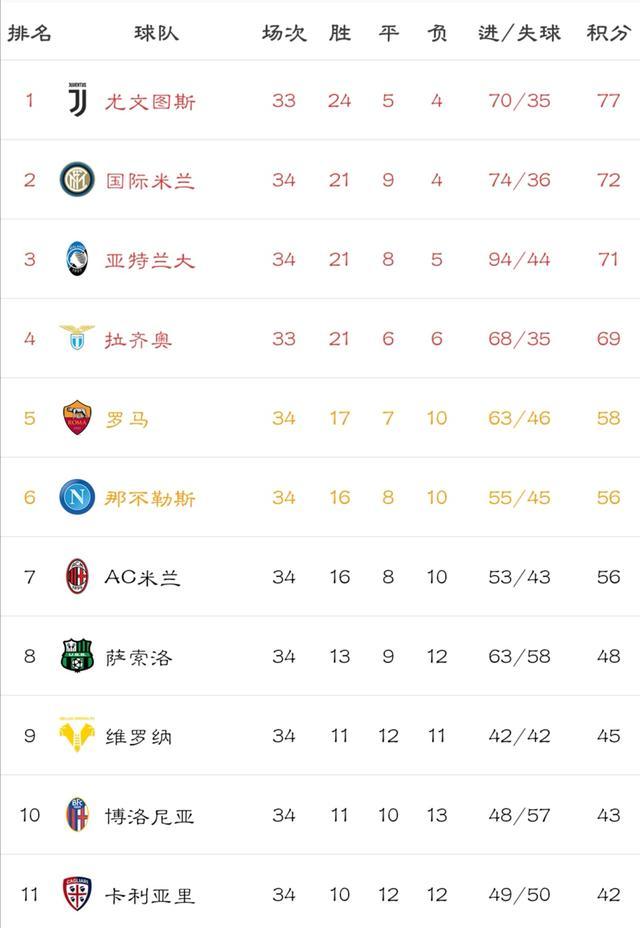Select the Atalanta team badge
This screenshot has height=928, width=640.
pyautogui.click(x=77, y=259)
